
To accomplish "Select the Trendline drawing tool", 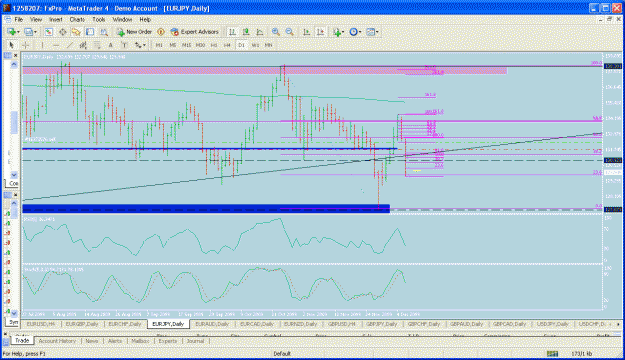I will [x=69, y=45].
